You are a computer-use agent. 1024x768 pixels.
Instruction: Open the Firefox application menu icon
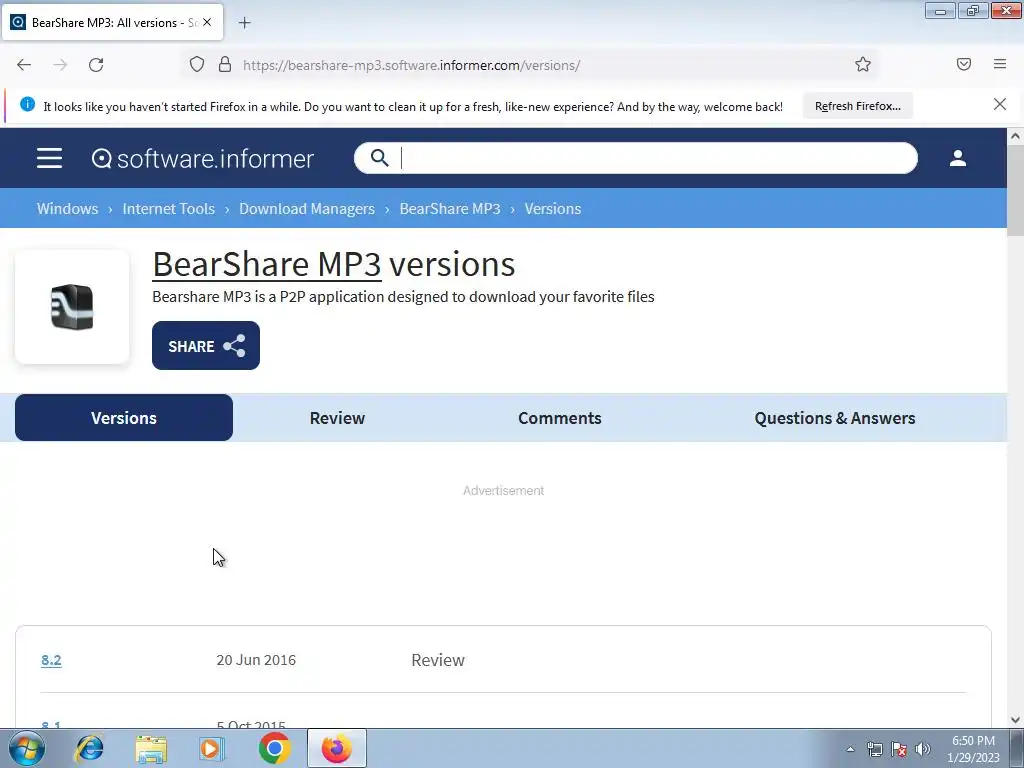click(1000, 64)
